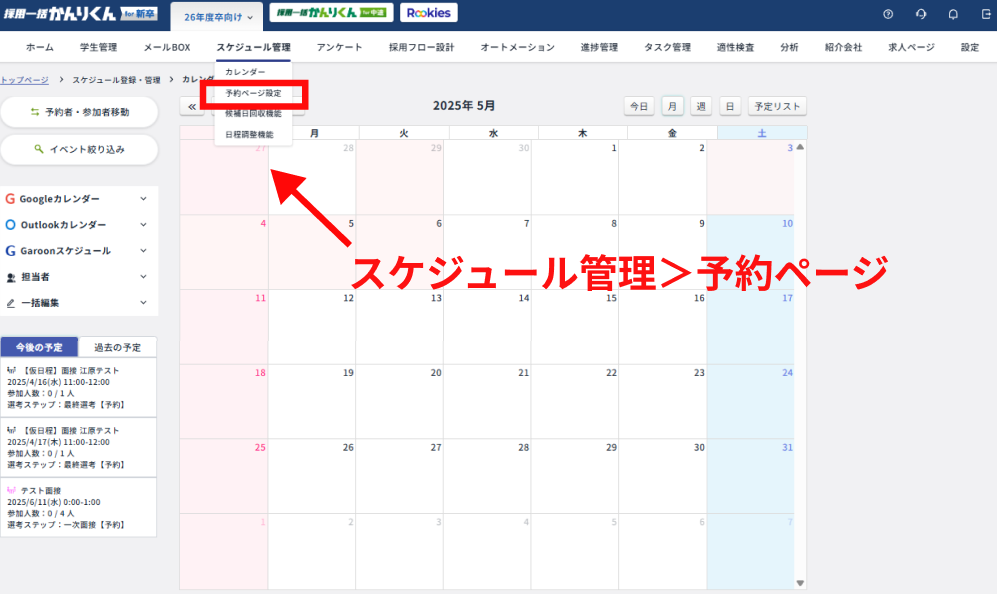Open support via the headset icon
This screenshot has width=997, height=594.
(x=920, y=14)
